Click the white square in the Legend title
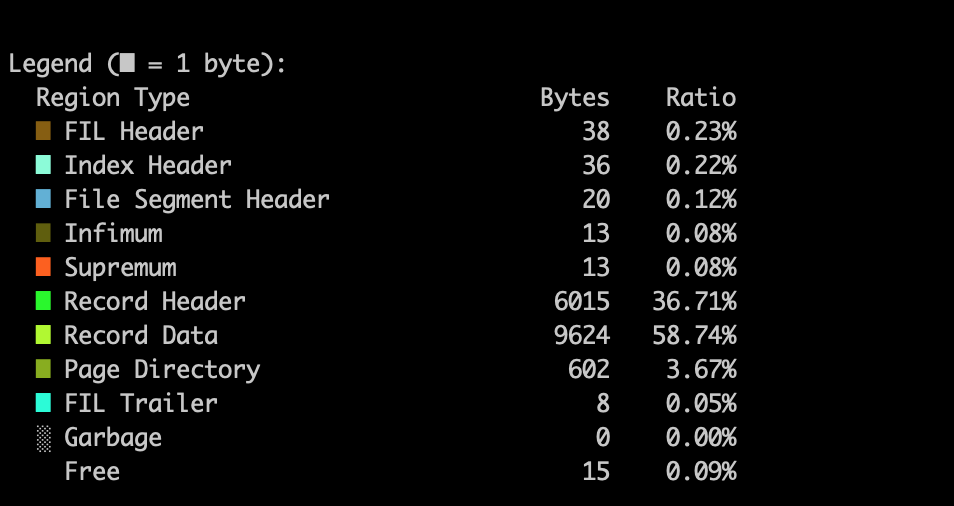Viewport: 954px width, 506px height. (126, 64)
